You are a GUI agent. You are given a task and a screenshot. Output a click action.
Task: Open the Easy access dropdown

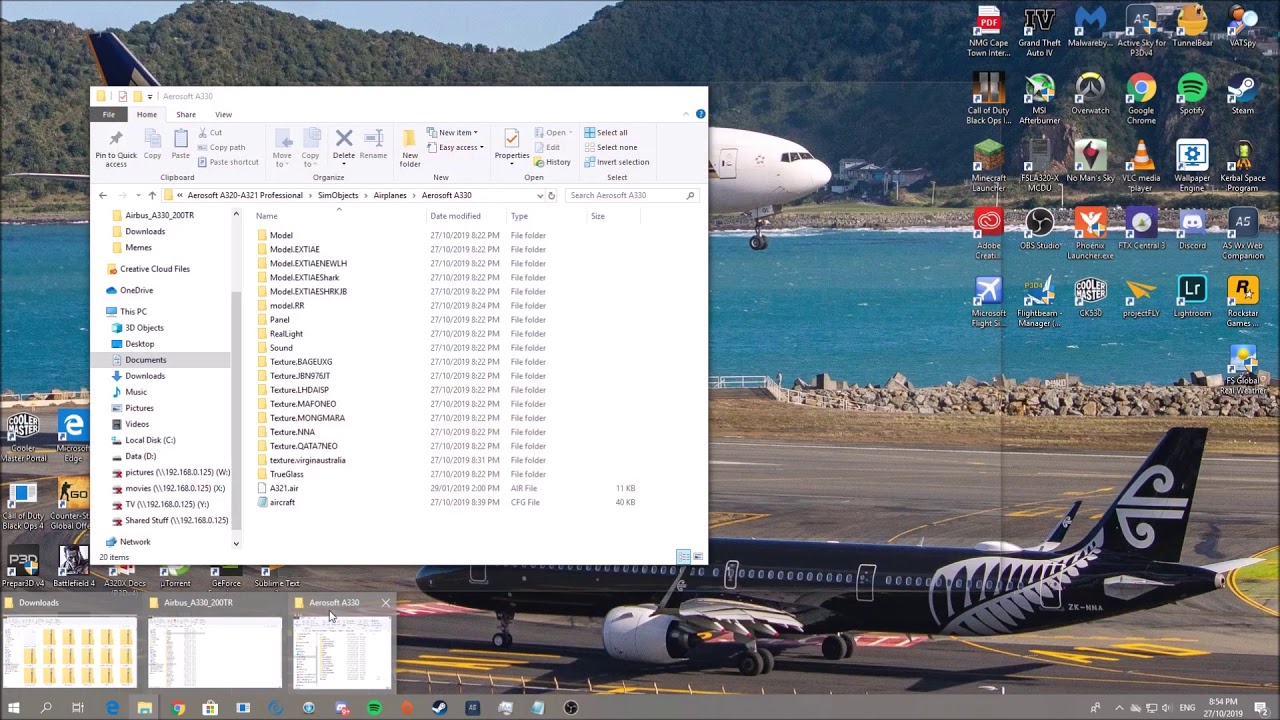point(455,147)
